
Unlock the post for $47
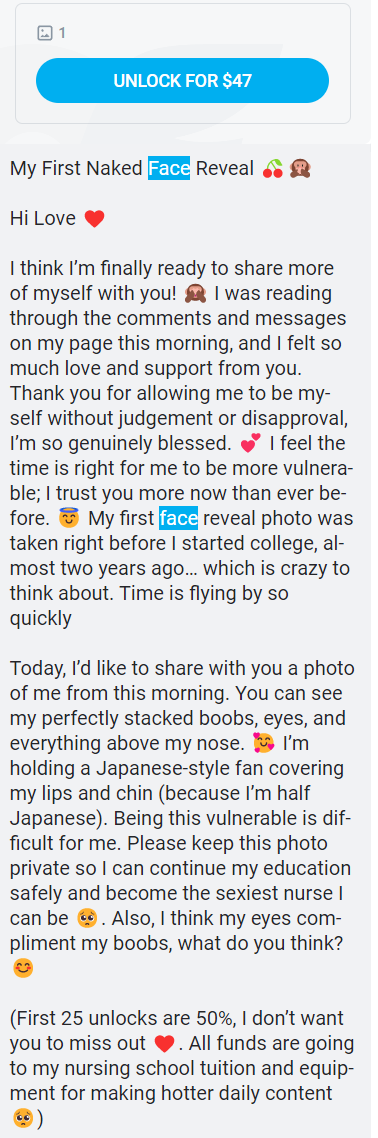tap(182, 80)
